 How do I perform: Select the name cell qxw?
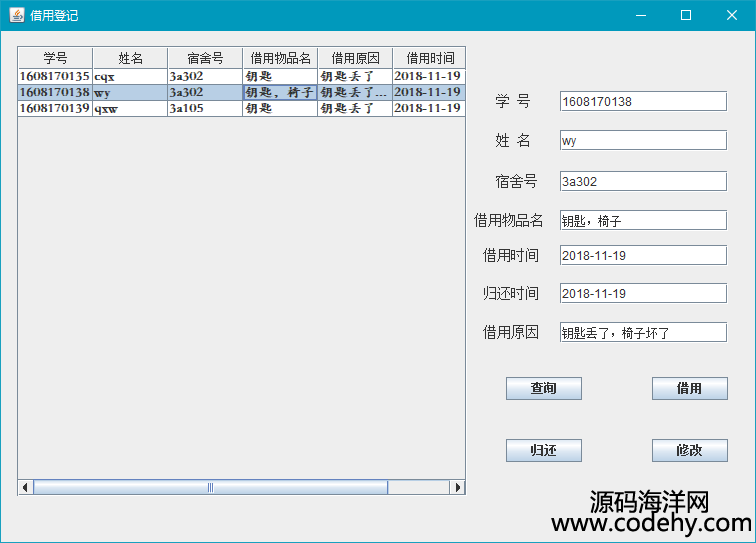(x=130, y=108)
